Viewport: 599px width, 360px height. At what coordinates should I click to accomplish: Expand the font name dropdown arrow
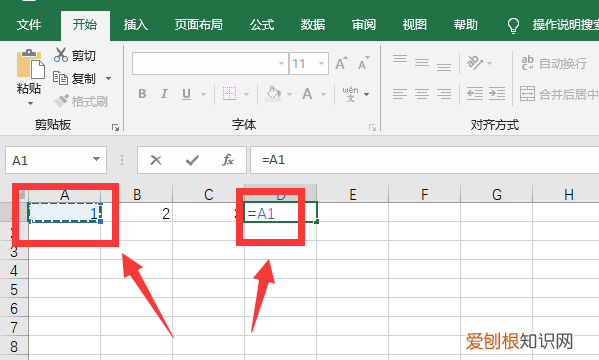click(282, 63)
